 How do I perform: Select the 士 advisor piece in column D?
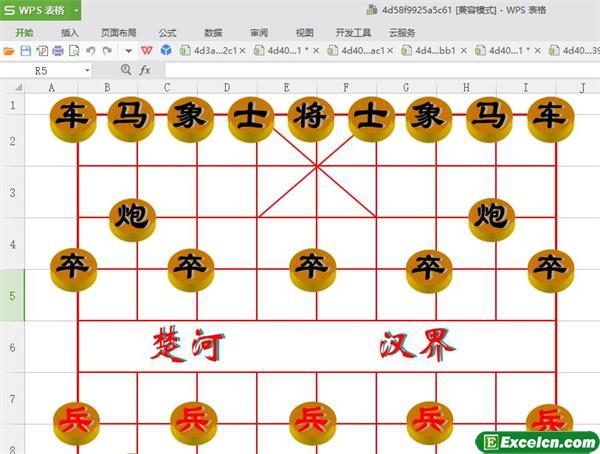tap(251, 119)
